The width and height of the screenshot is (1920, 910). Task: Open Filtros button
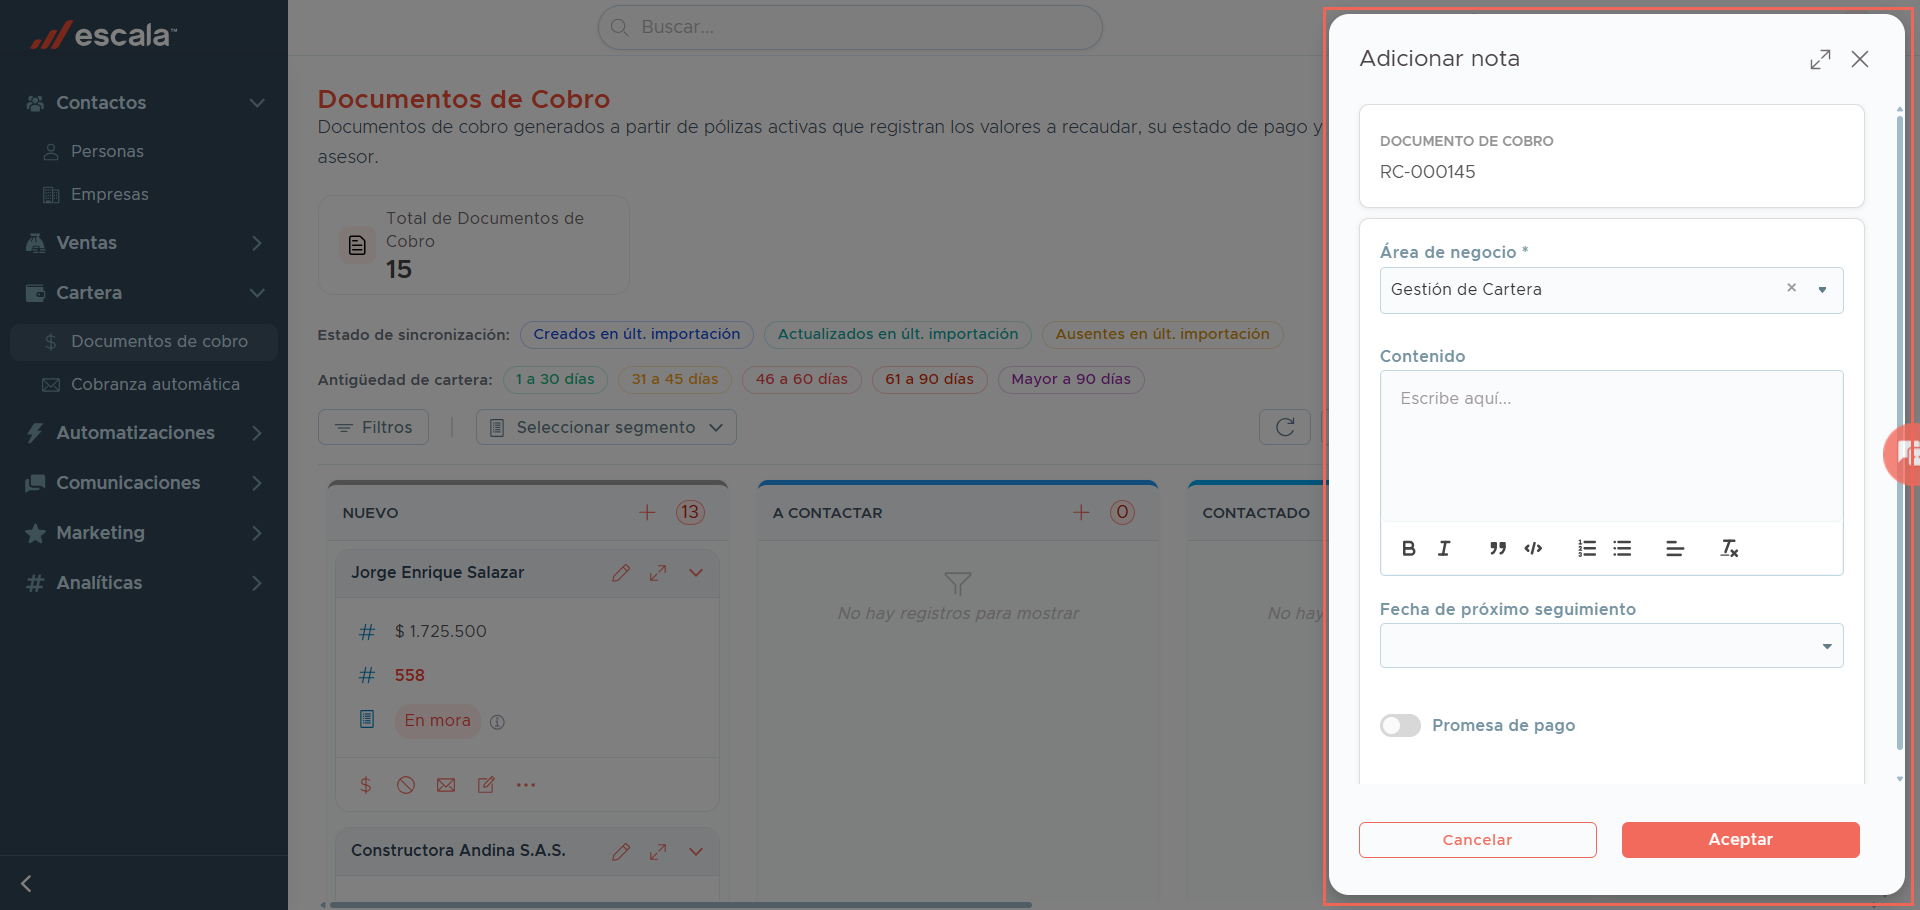click(373, 427)
